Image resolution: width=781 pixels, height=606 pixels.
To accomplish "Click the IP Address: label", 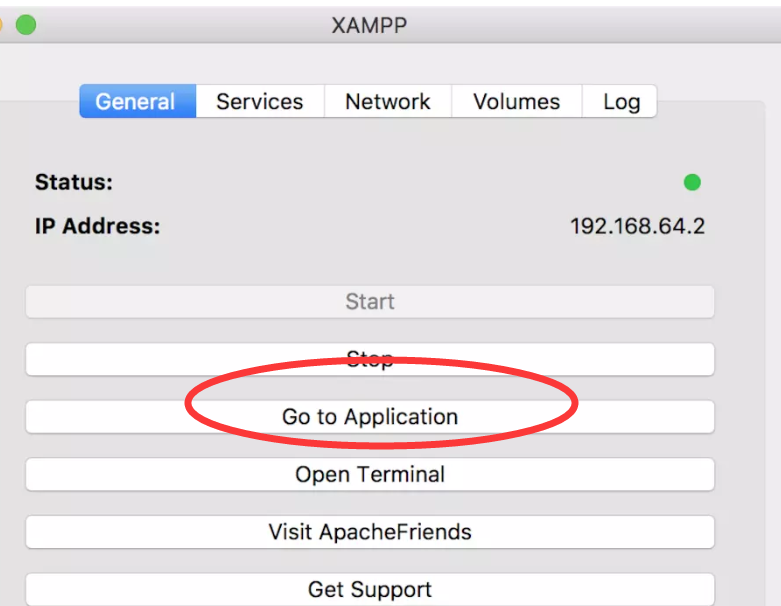I will coord(97,226).
